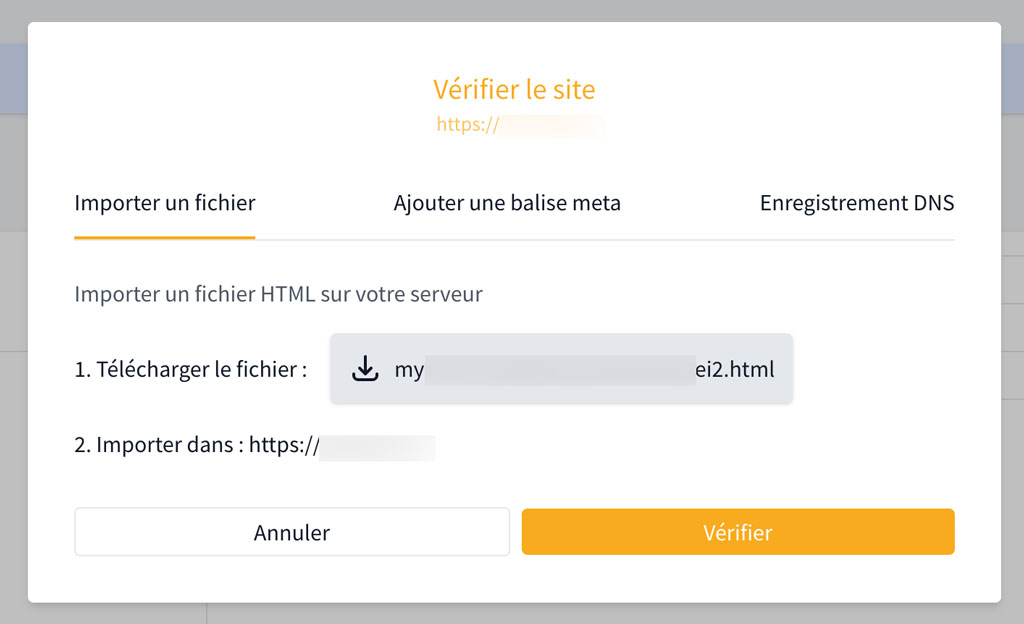This screenshot has width=1024, height=624.
Task: Cancel with the "Annuler" button
Action: point(292,532)
